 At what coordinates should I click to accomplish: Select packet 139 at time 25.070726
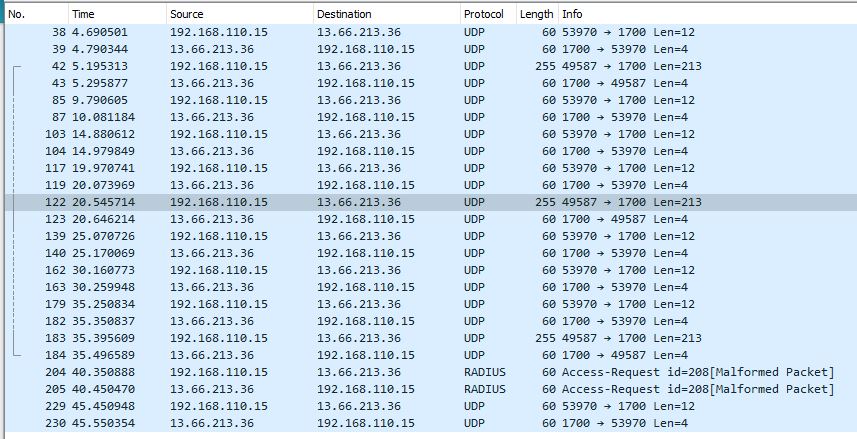431,236
